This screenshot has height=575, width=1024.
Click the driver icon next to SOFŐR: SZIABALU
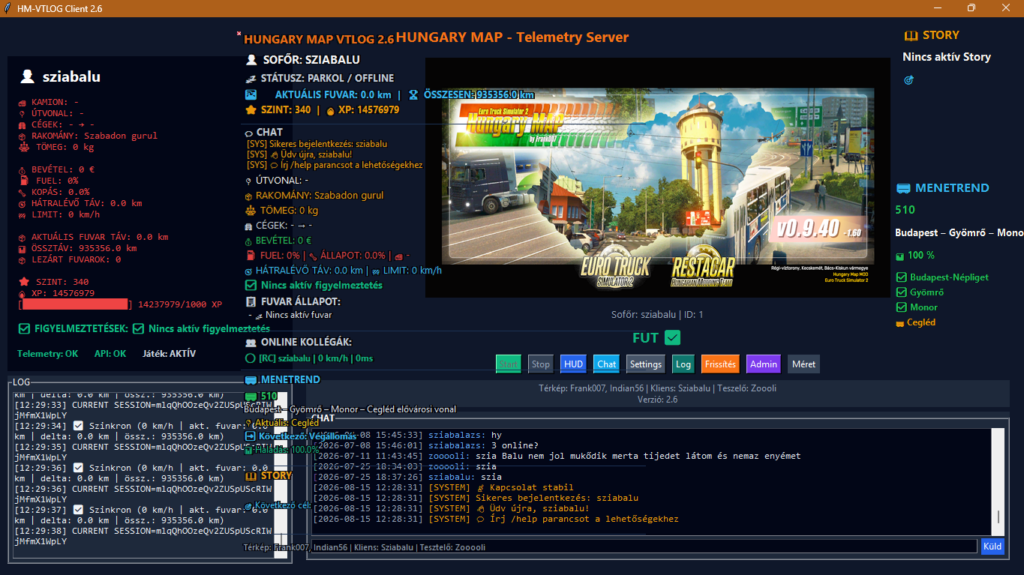click(251, 60)
